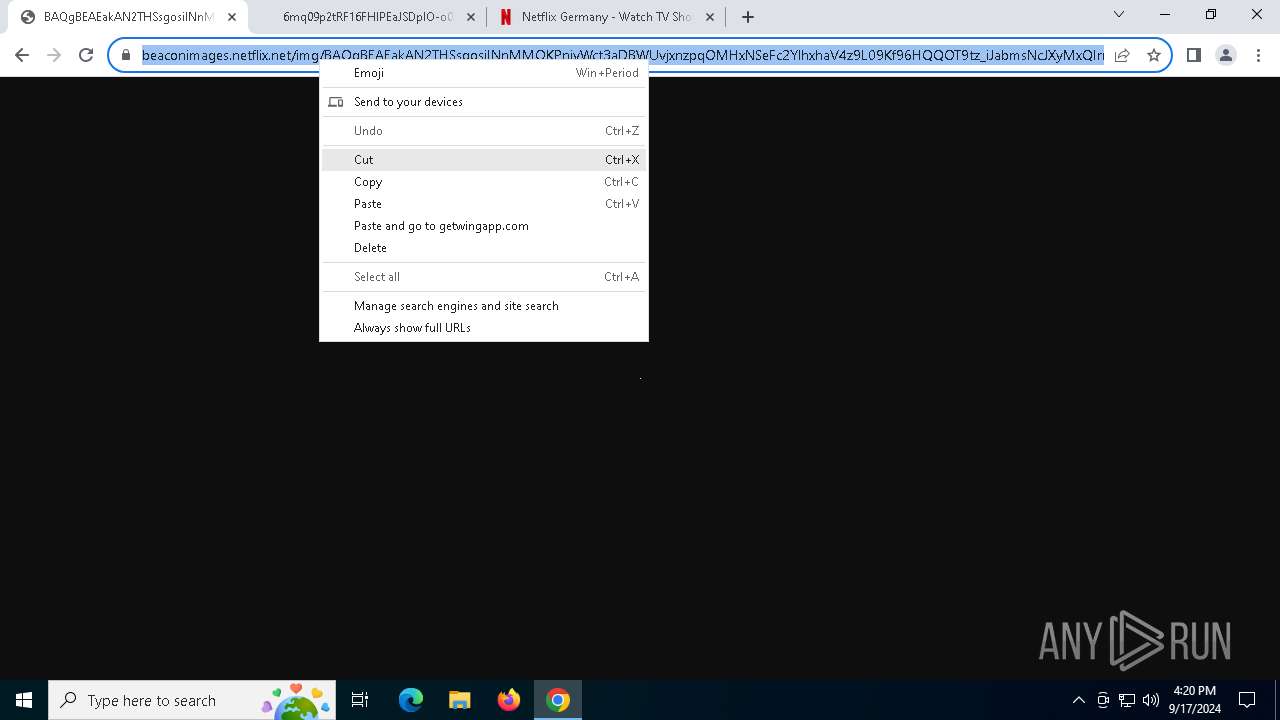Click Select all menu entry
The height and width of the screenshot is (720, 1280).
click(484, 277)
